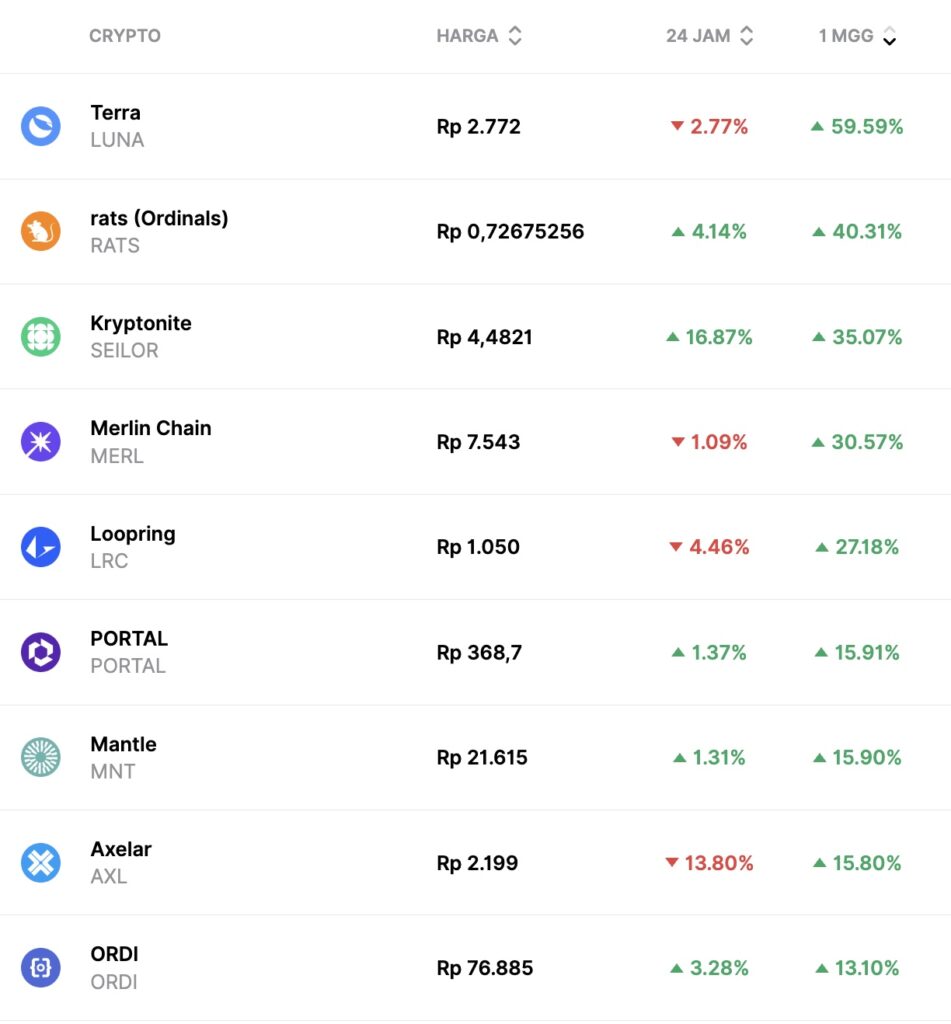Click the ORDI price Rp 76.885

pyautogui.click(x=485, y=968)
